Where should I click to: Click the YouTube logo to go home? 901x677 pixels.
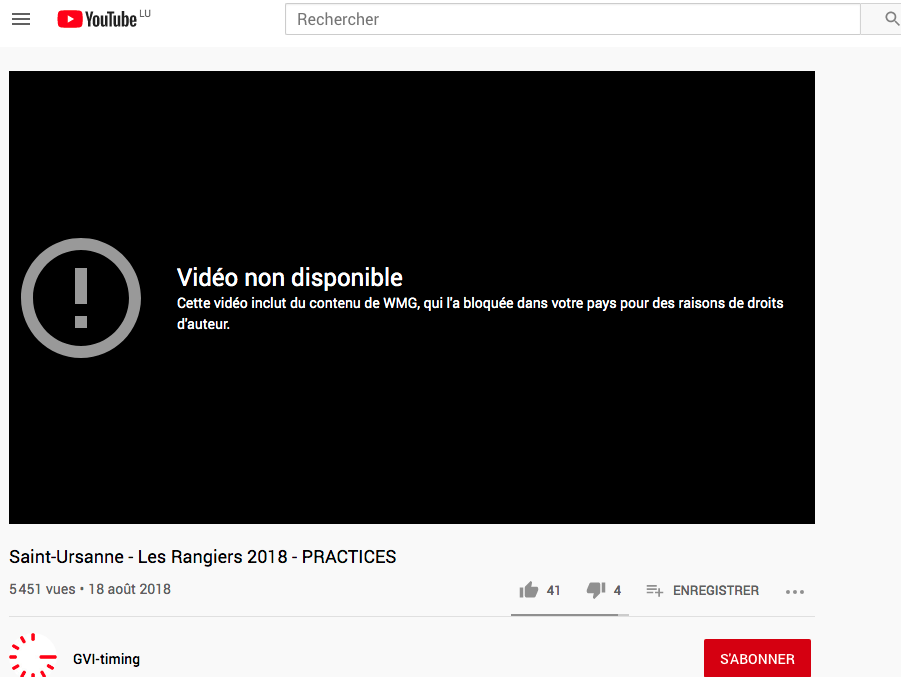pos(97,19)
